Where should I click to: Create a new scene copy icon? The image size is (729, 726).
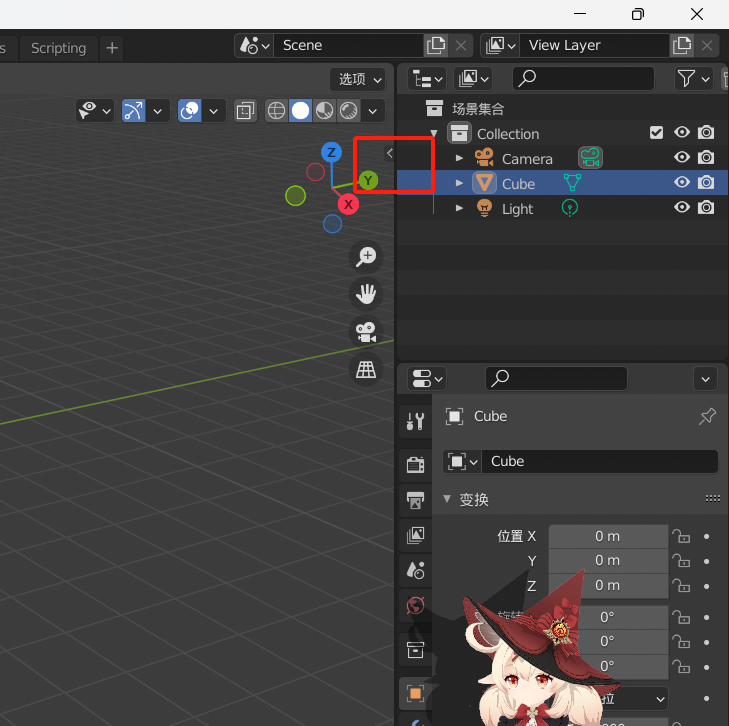tap(436, 46)
